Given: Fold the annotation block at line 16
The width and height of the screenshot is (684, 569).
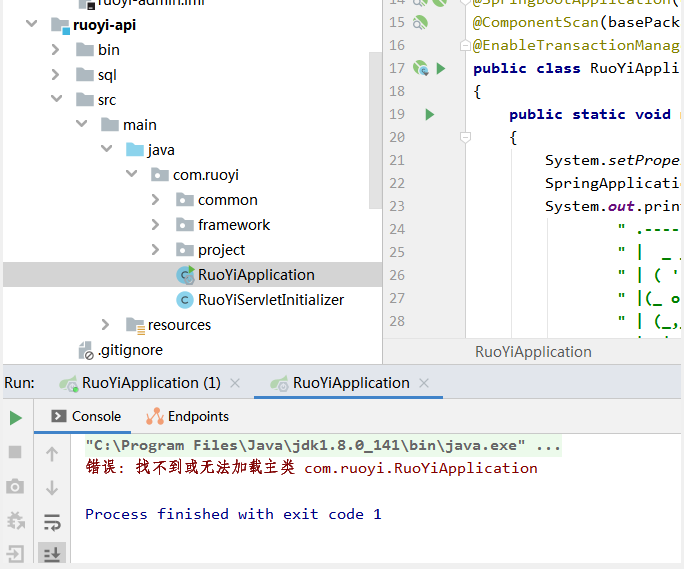Looking at the screenshot, I should [465, 45].
